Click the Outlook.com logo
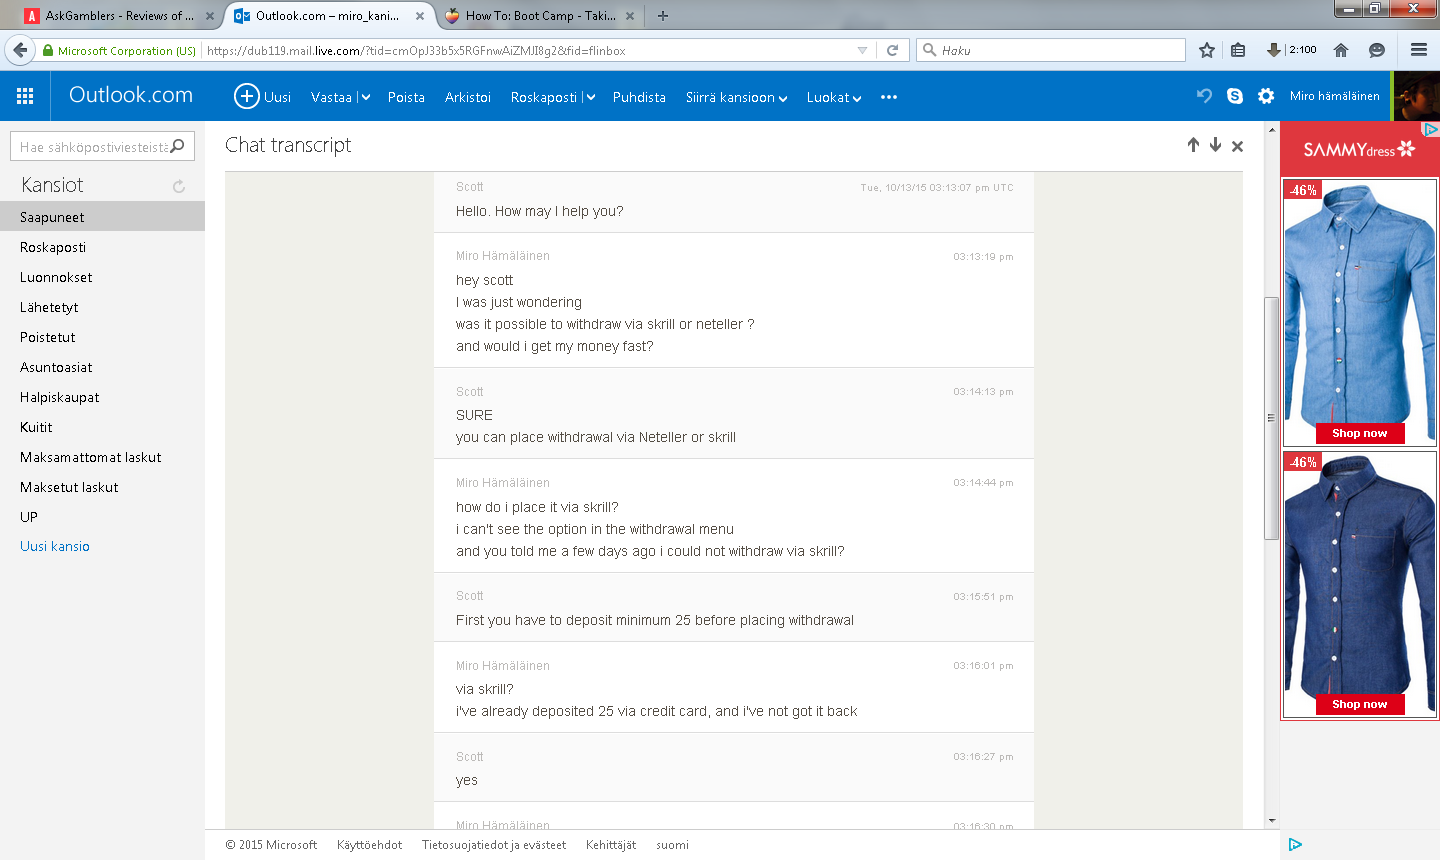 click(130, 95)
